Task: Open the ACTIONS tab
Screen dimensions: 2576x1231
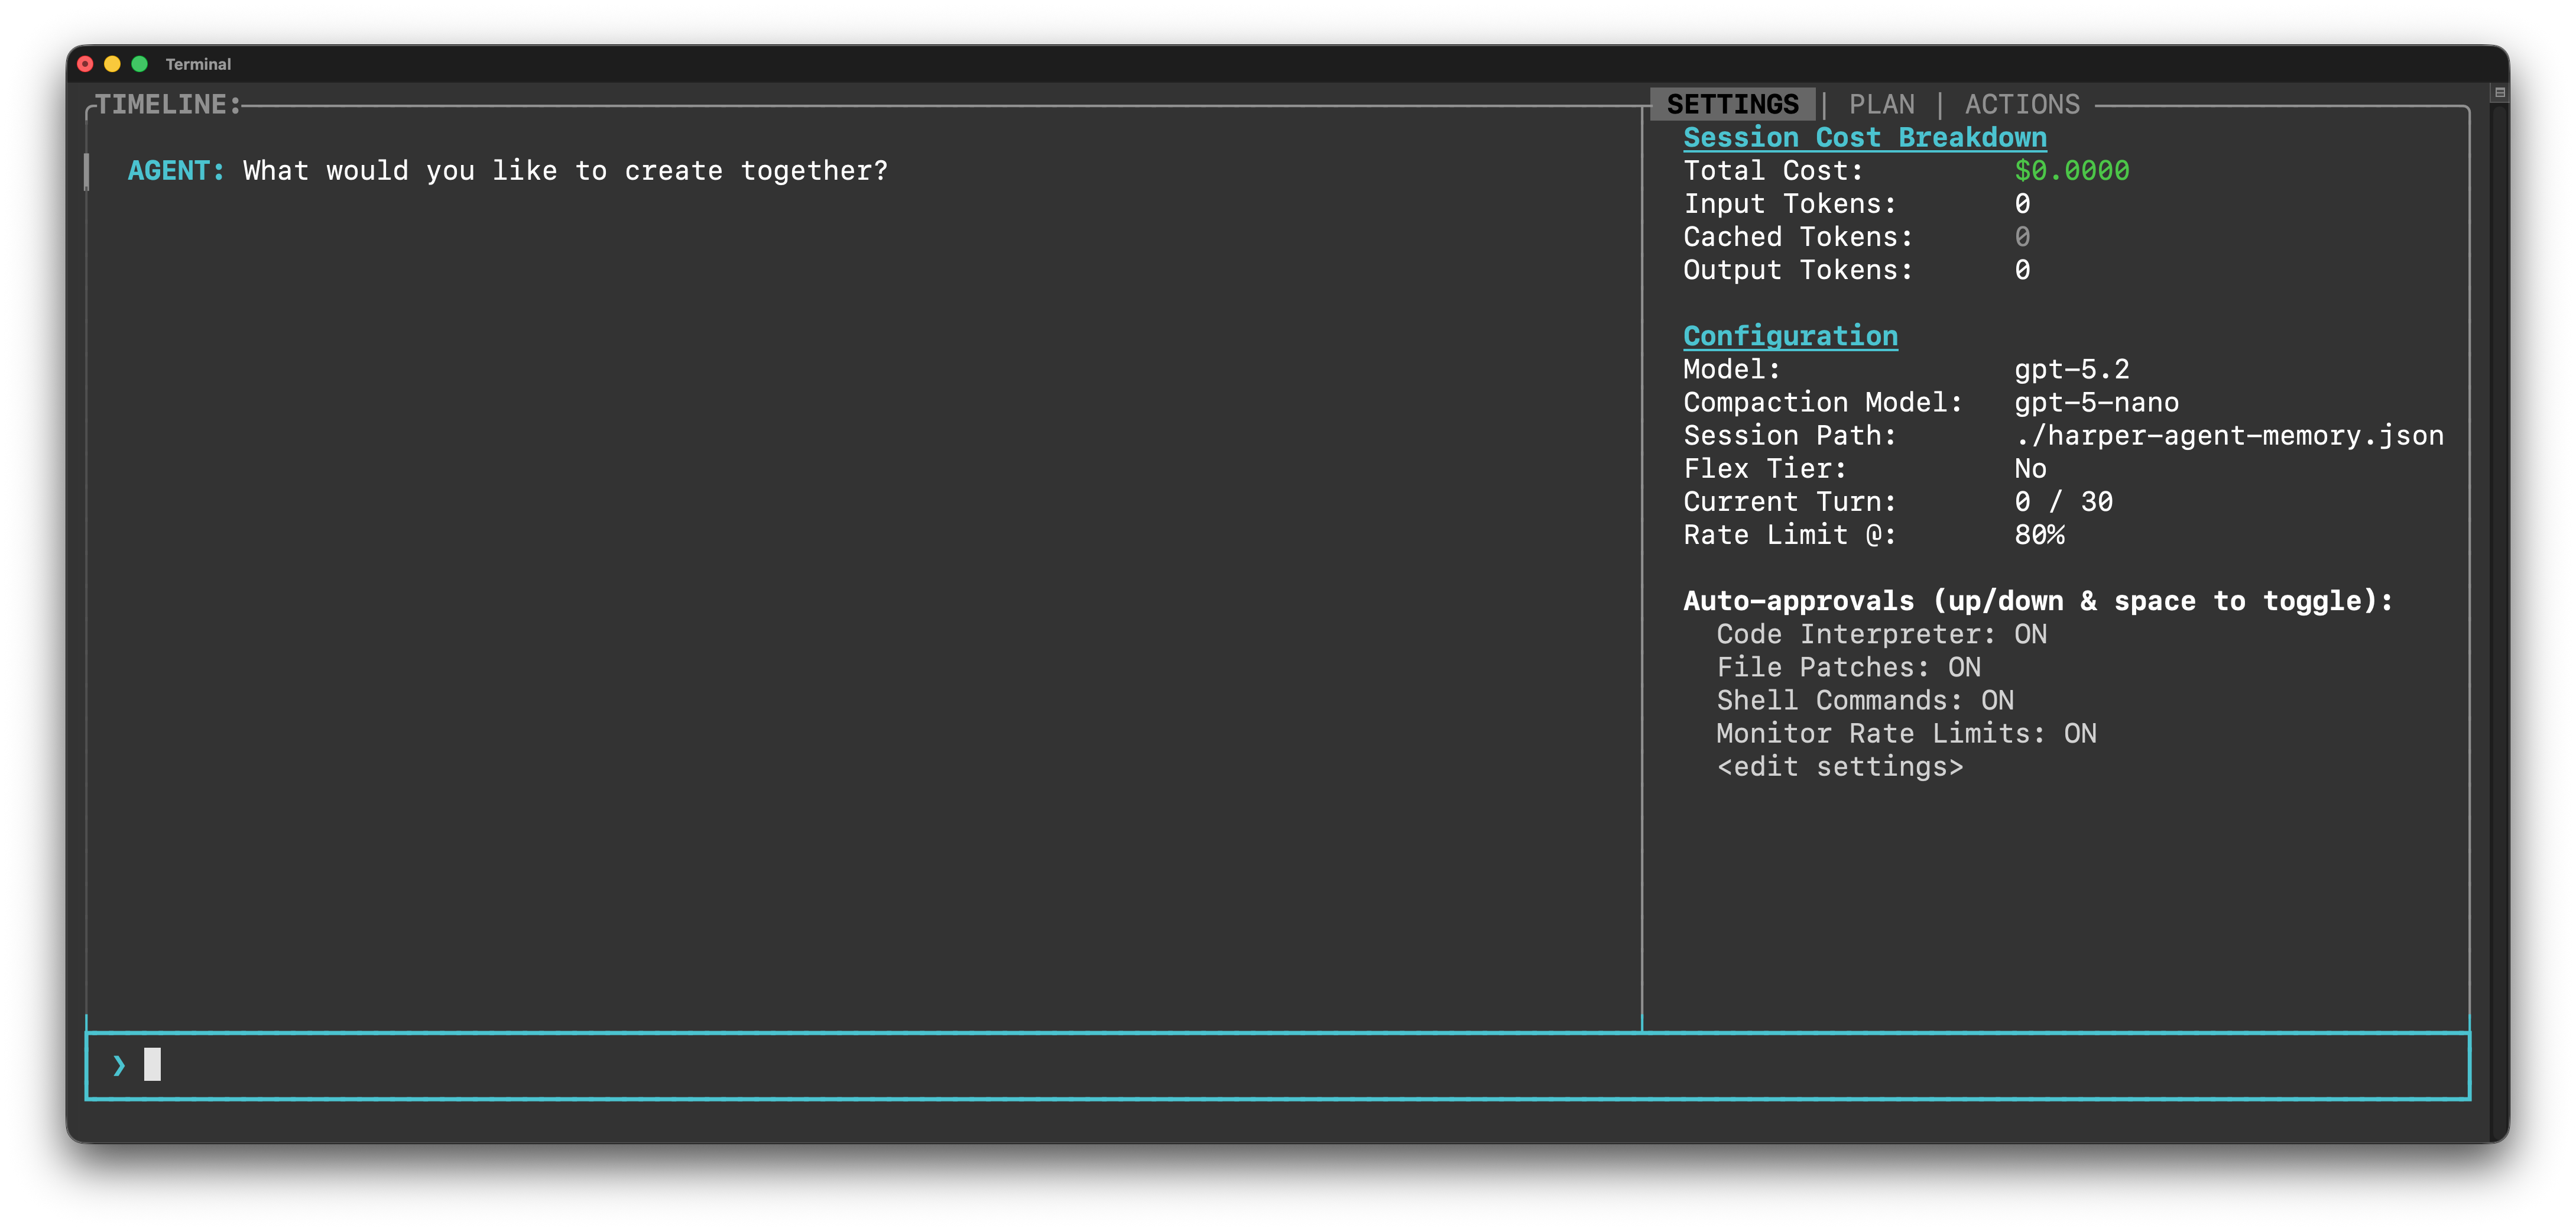Action: [x=2022, y=104]
